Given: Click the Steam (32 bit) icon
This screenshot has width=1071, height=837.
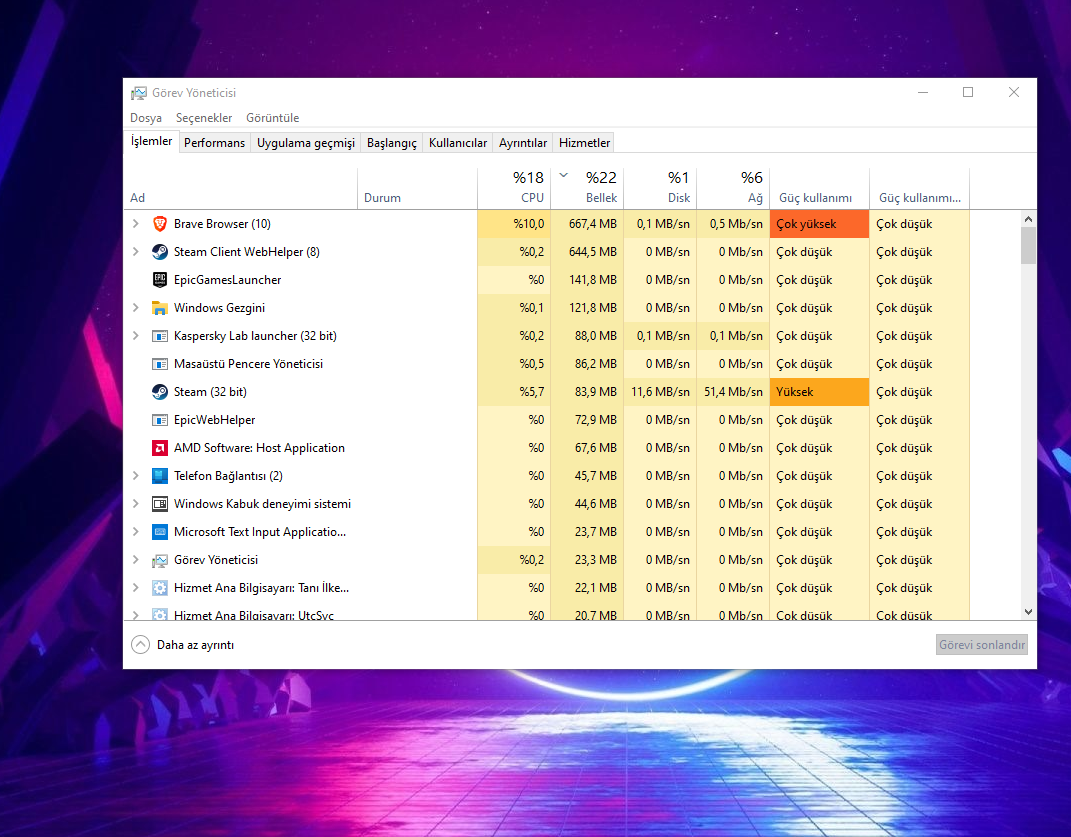Looking at the screenshot, I should coord(160,392).
